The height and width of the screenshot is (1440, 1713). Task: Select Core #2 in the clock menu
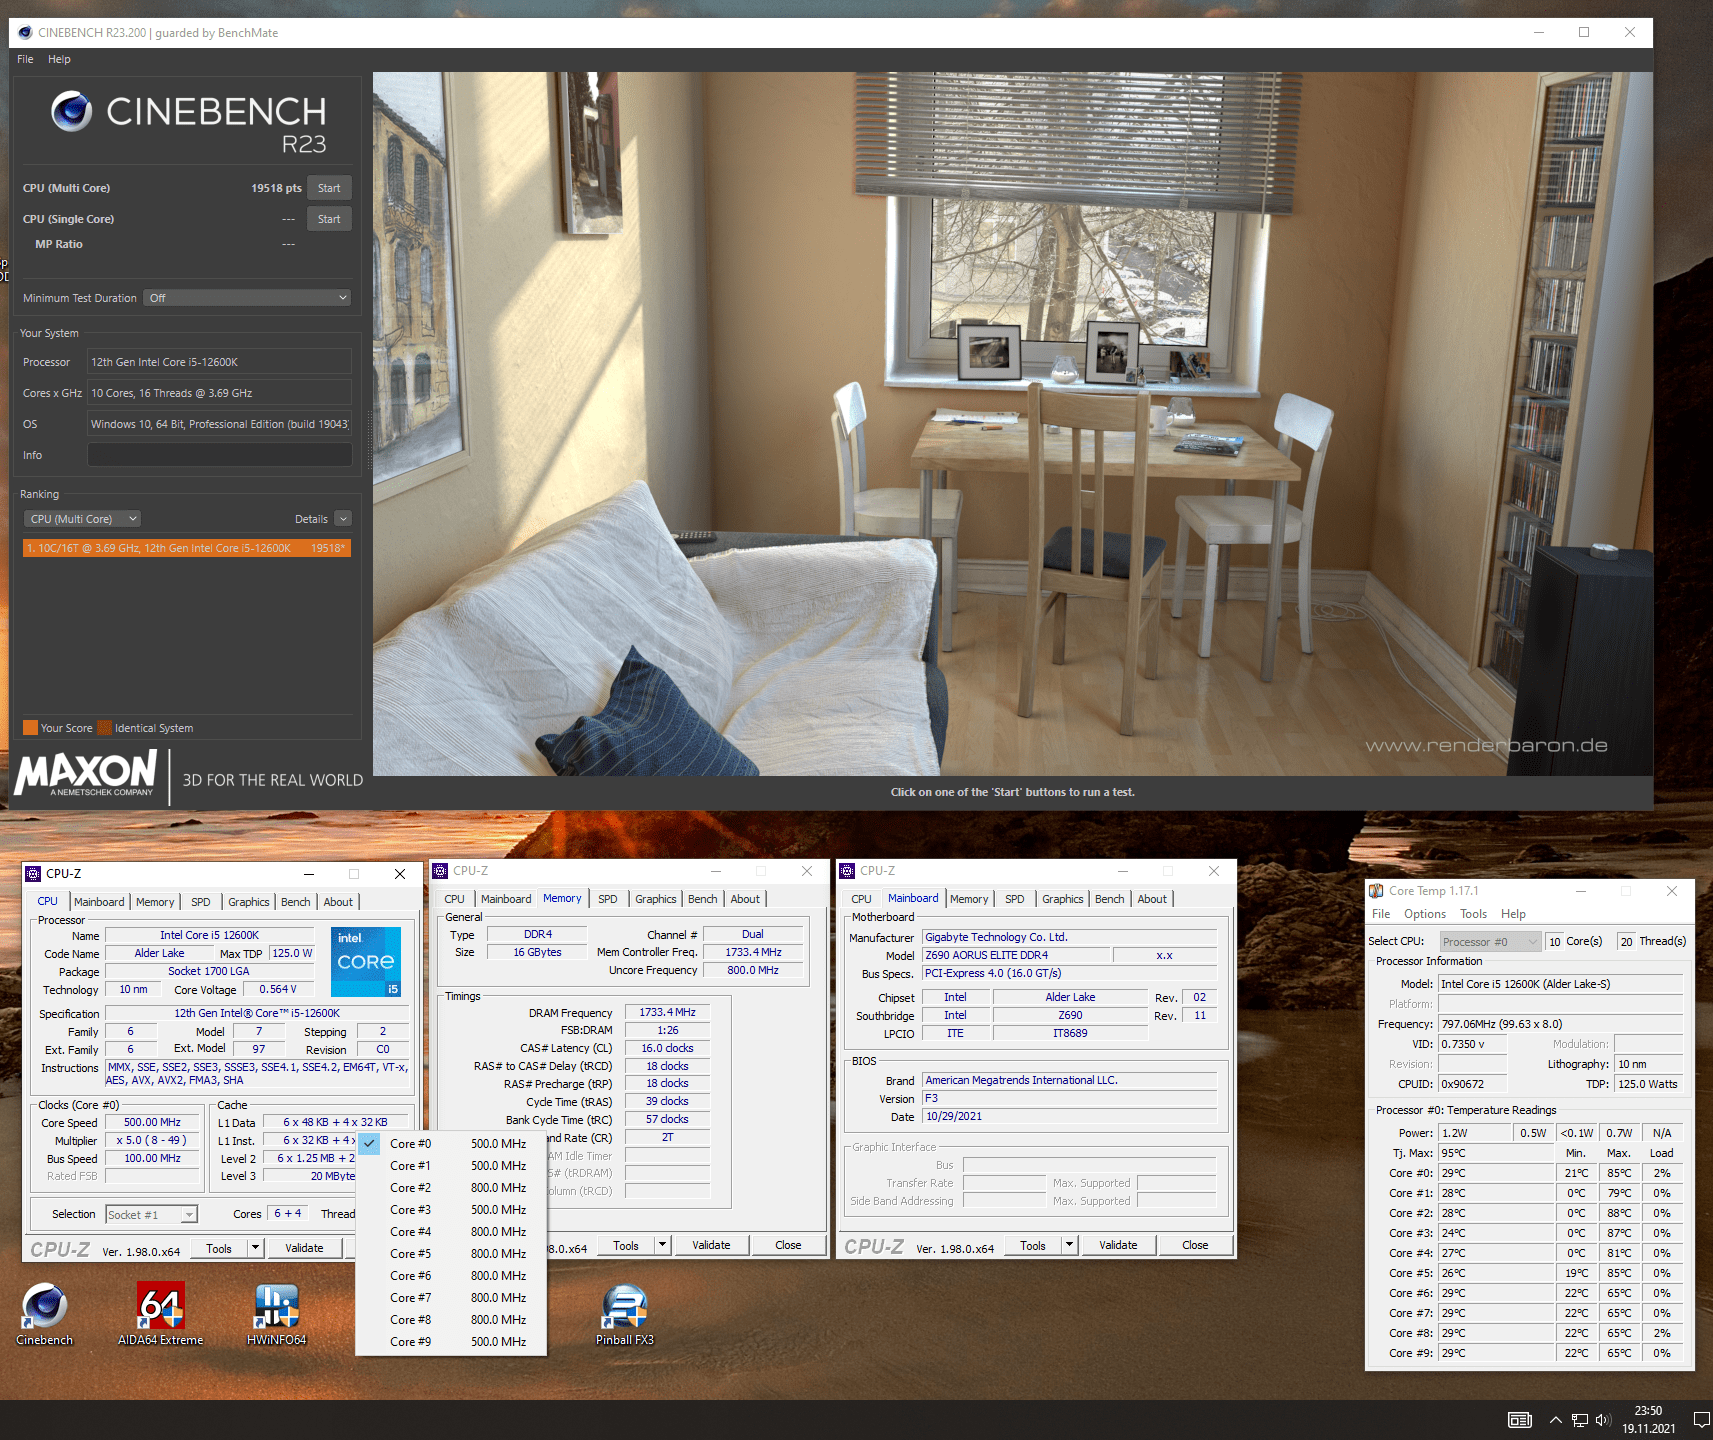click(x=451, y=1188)
